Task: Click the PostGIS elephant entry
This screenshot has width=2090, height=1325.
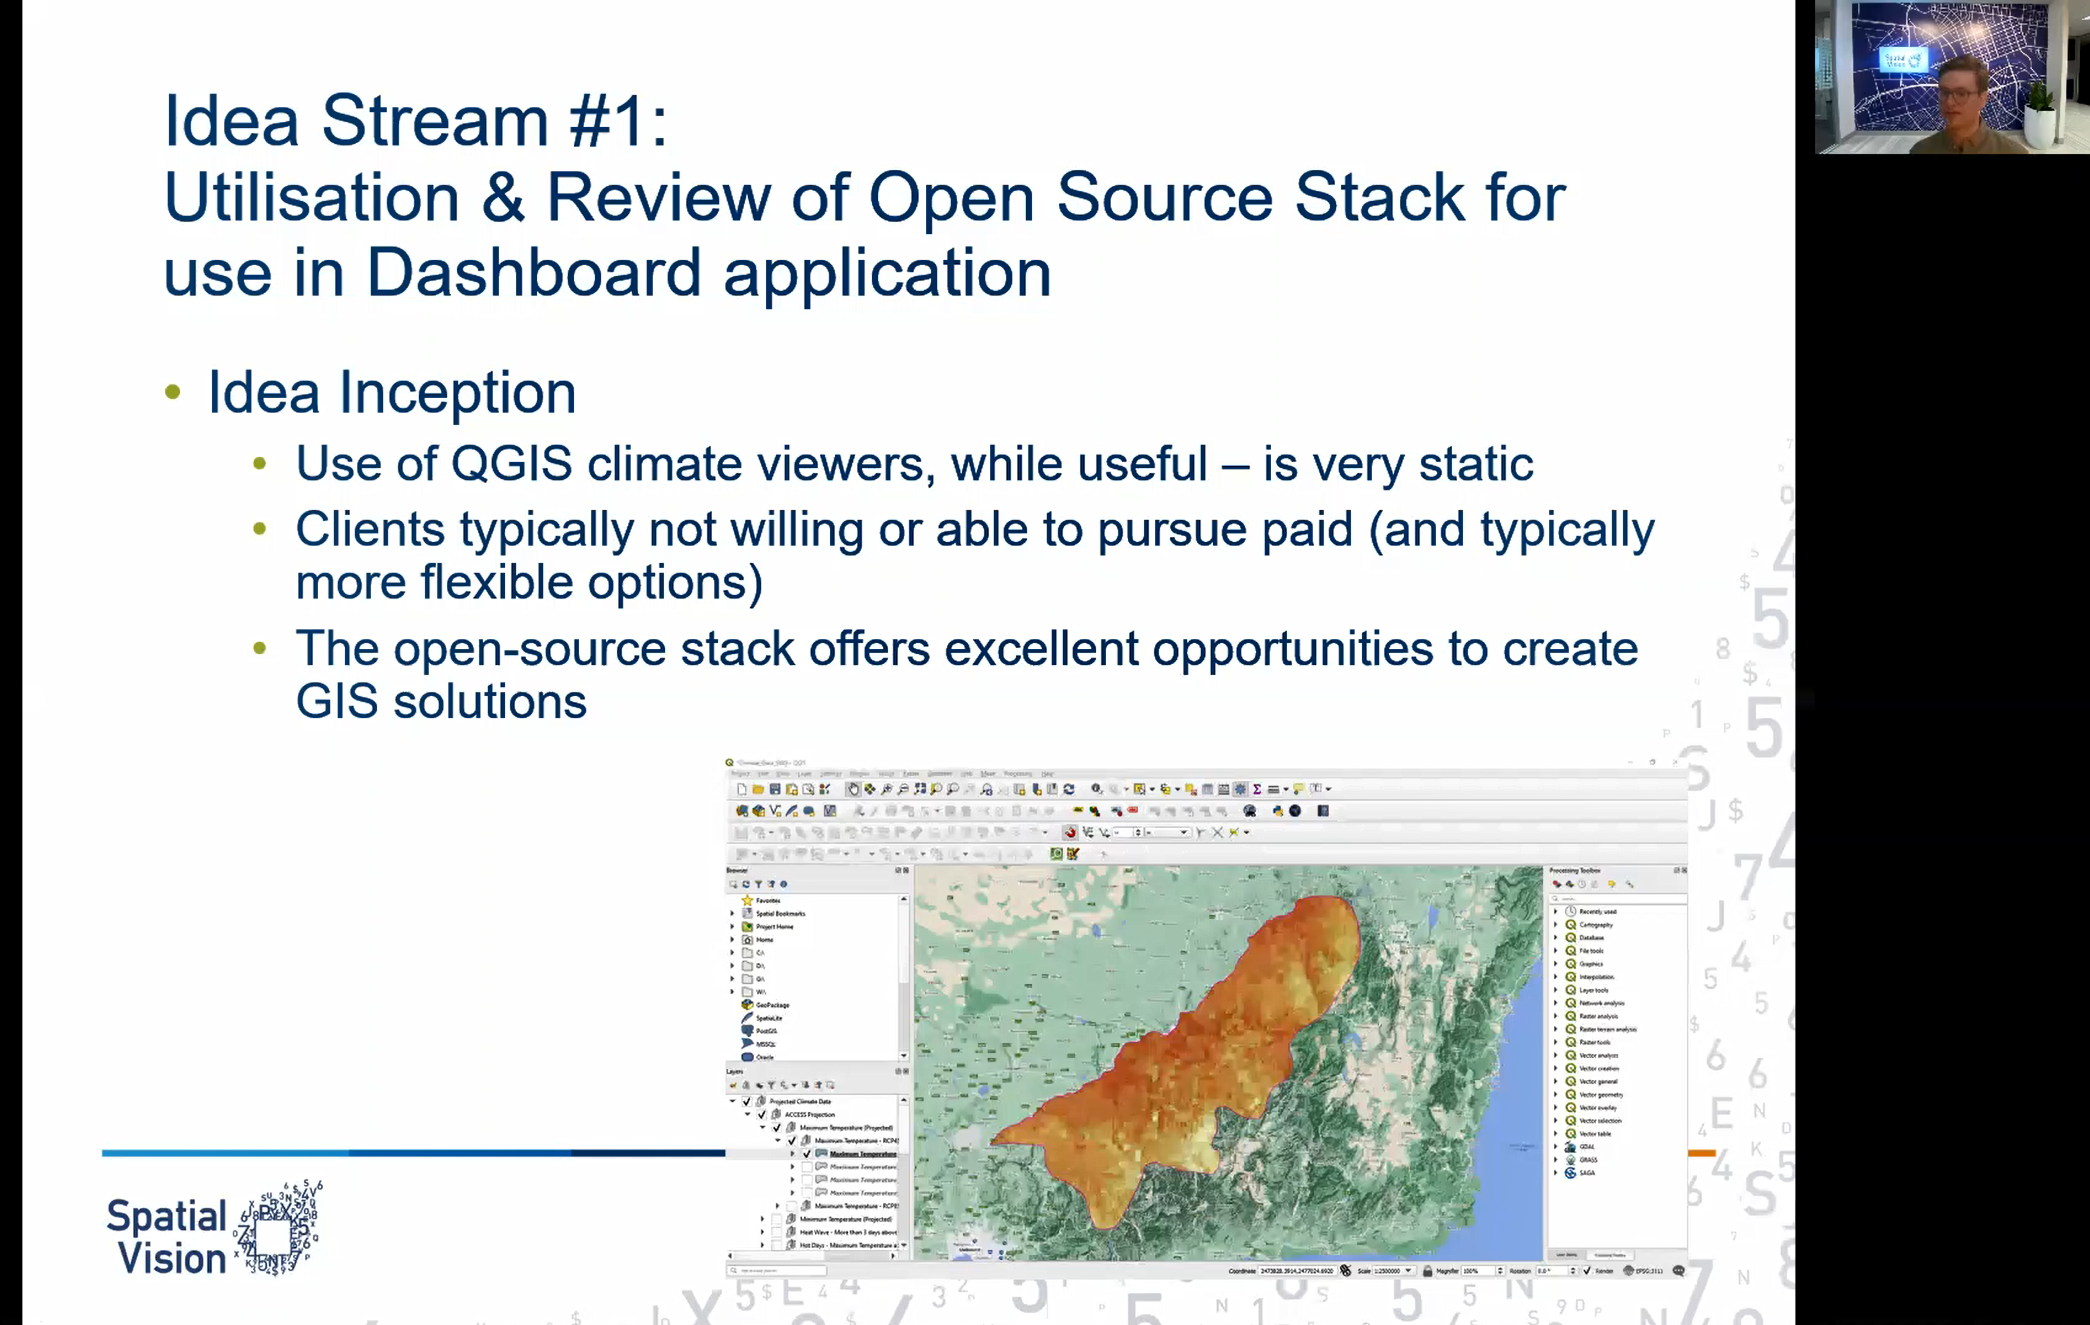Action: (760, 1030)
